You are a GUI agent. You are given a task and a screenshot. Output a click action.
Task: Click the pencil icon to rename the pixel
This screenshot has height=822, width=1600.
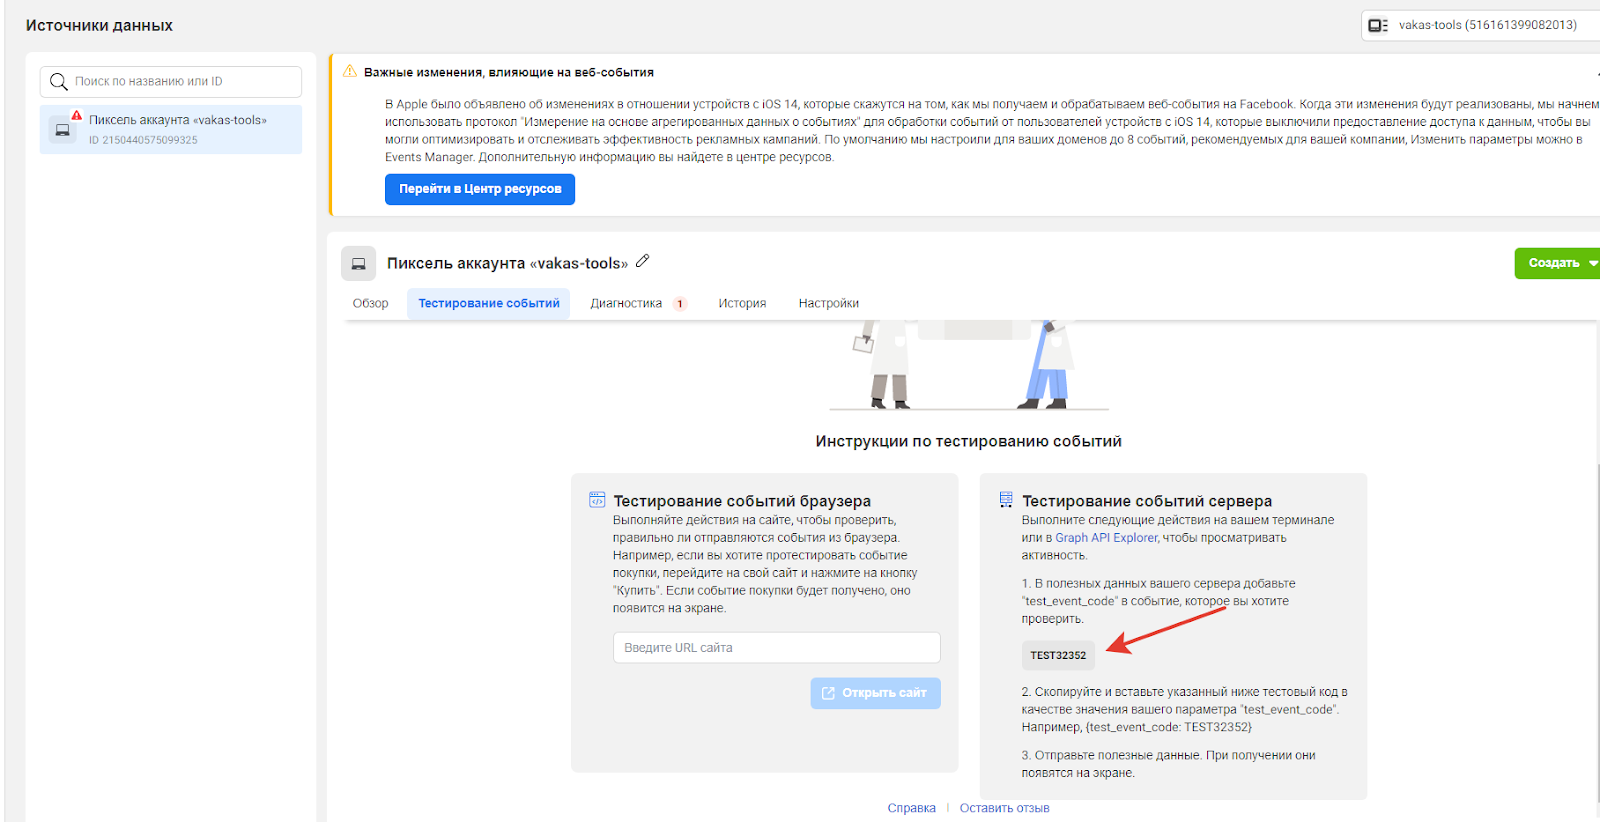click(643, 261)
